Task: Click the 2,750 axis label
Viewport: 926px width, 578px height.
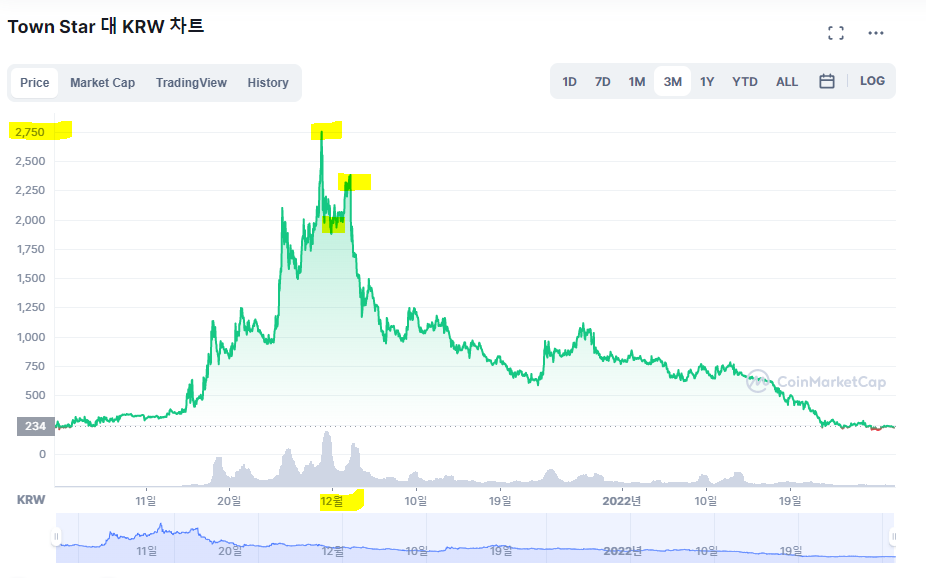Action: pyautogui.click(x=30, y=132)
